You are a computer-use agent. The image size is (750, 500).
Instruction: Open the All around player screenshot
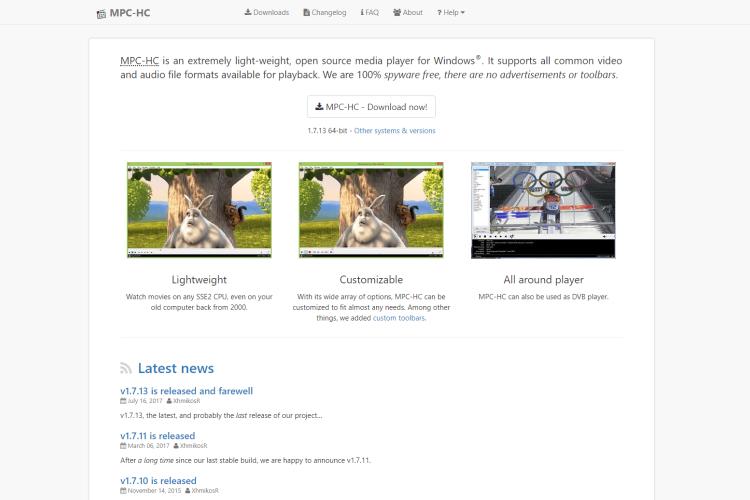[x=543, y=210]
